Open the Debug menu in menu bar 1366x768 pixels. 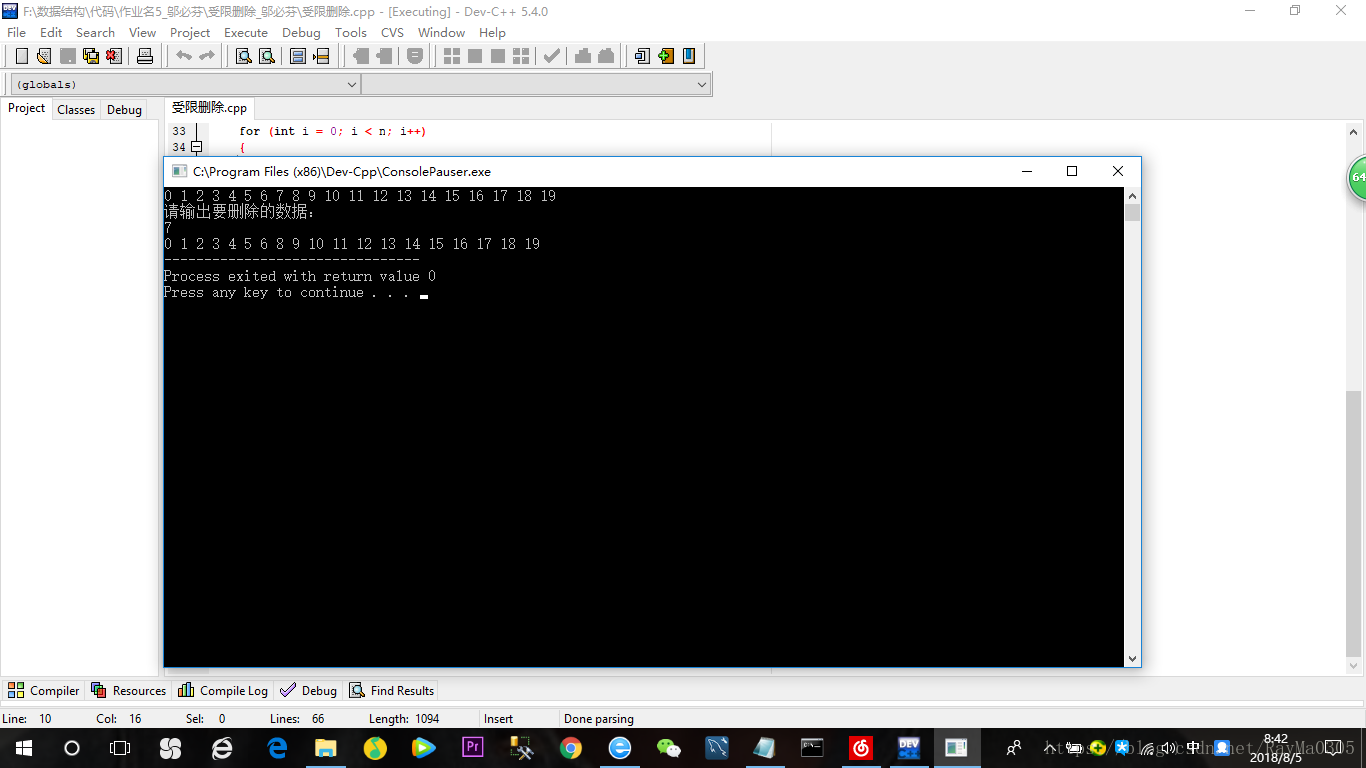(x=301, y=32)
